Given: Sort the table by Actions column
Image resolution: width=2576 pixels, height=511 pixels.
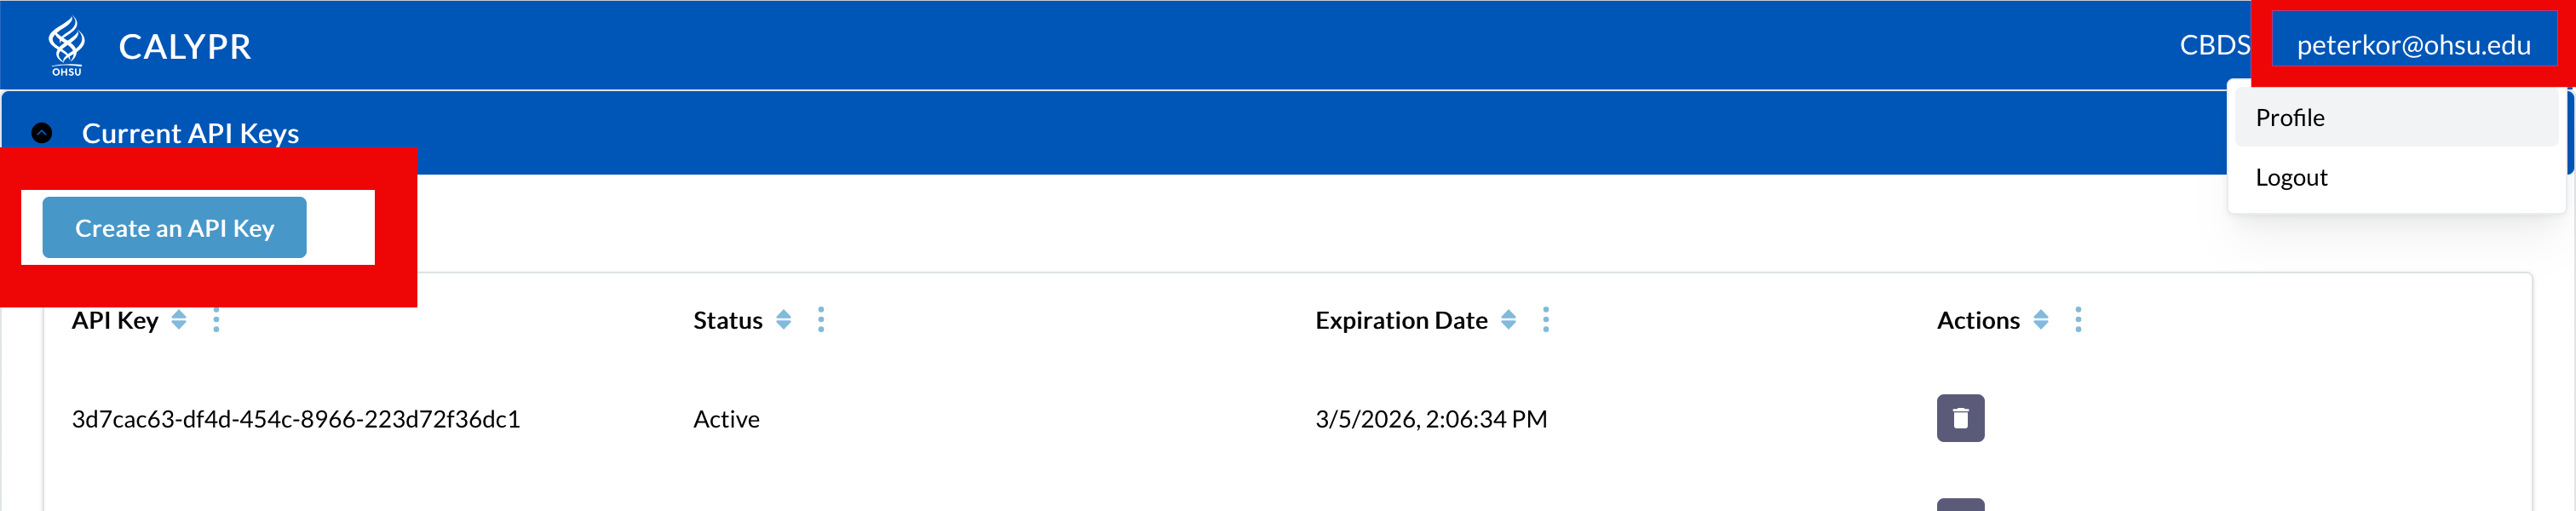Looking at the screenshot, I should point(2041,320).
